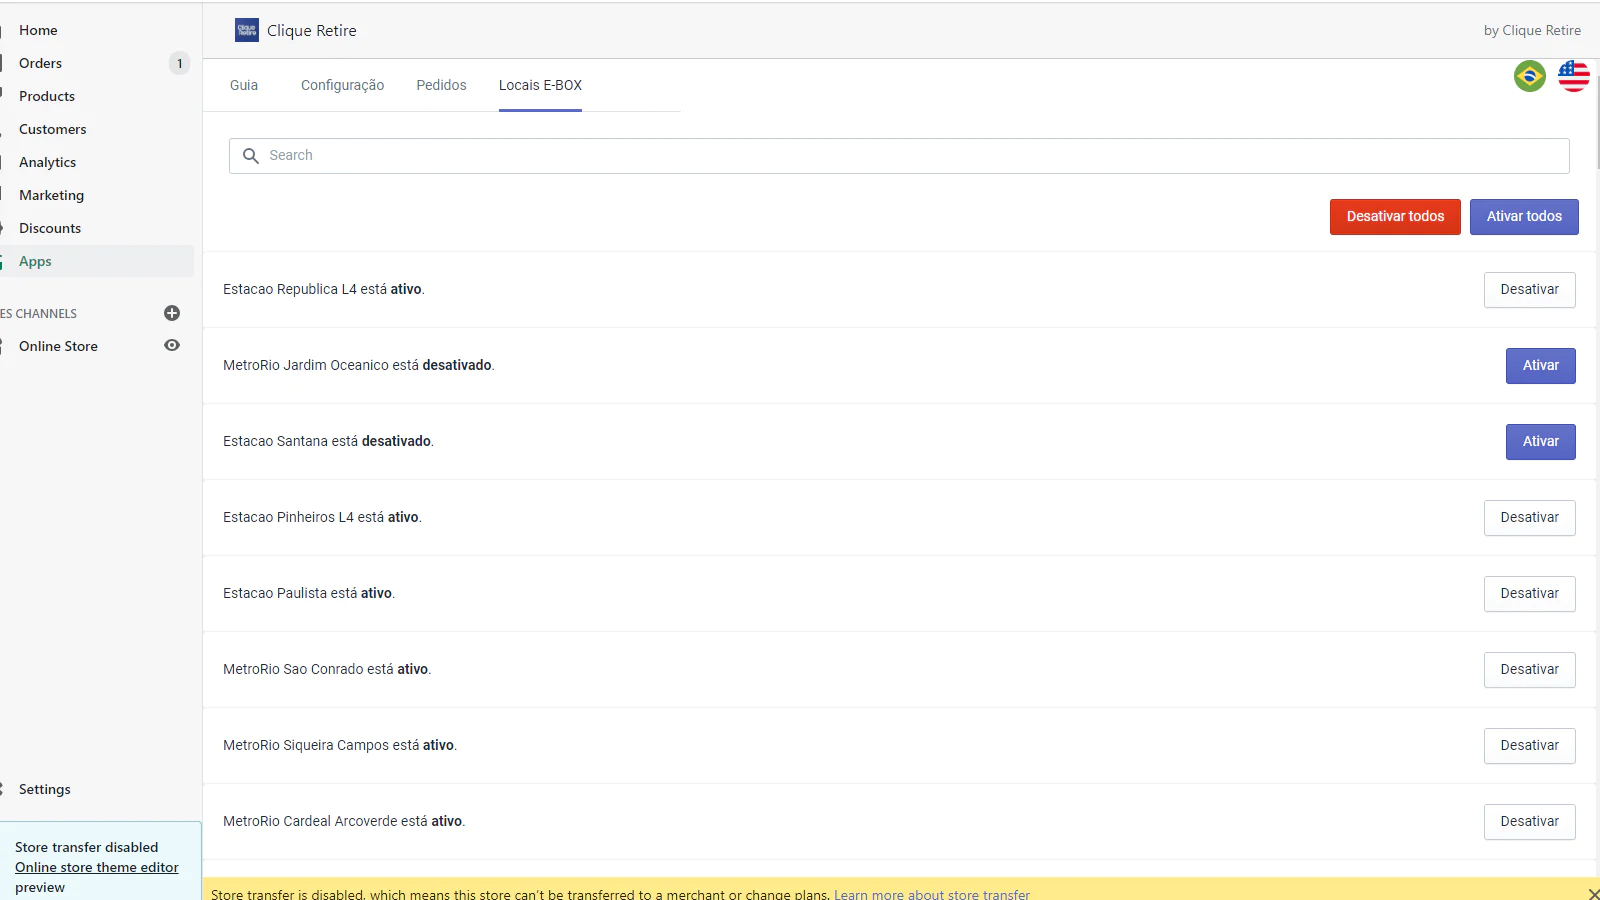Add a sales channel plus icon

[x=172, y=313]
